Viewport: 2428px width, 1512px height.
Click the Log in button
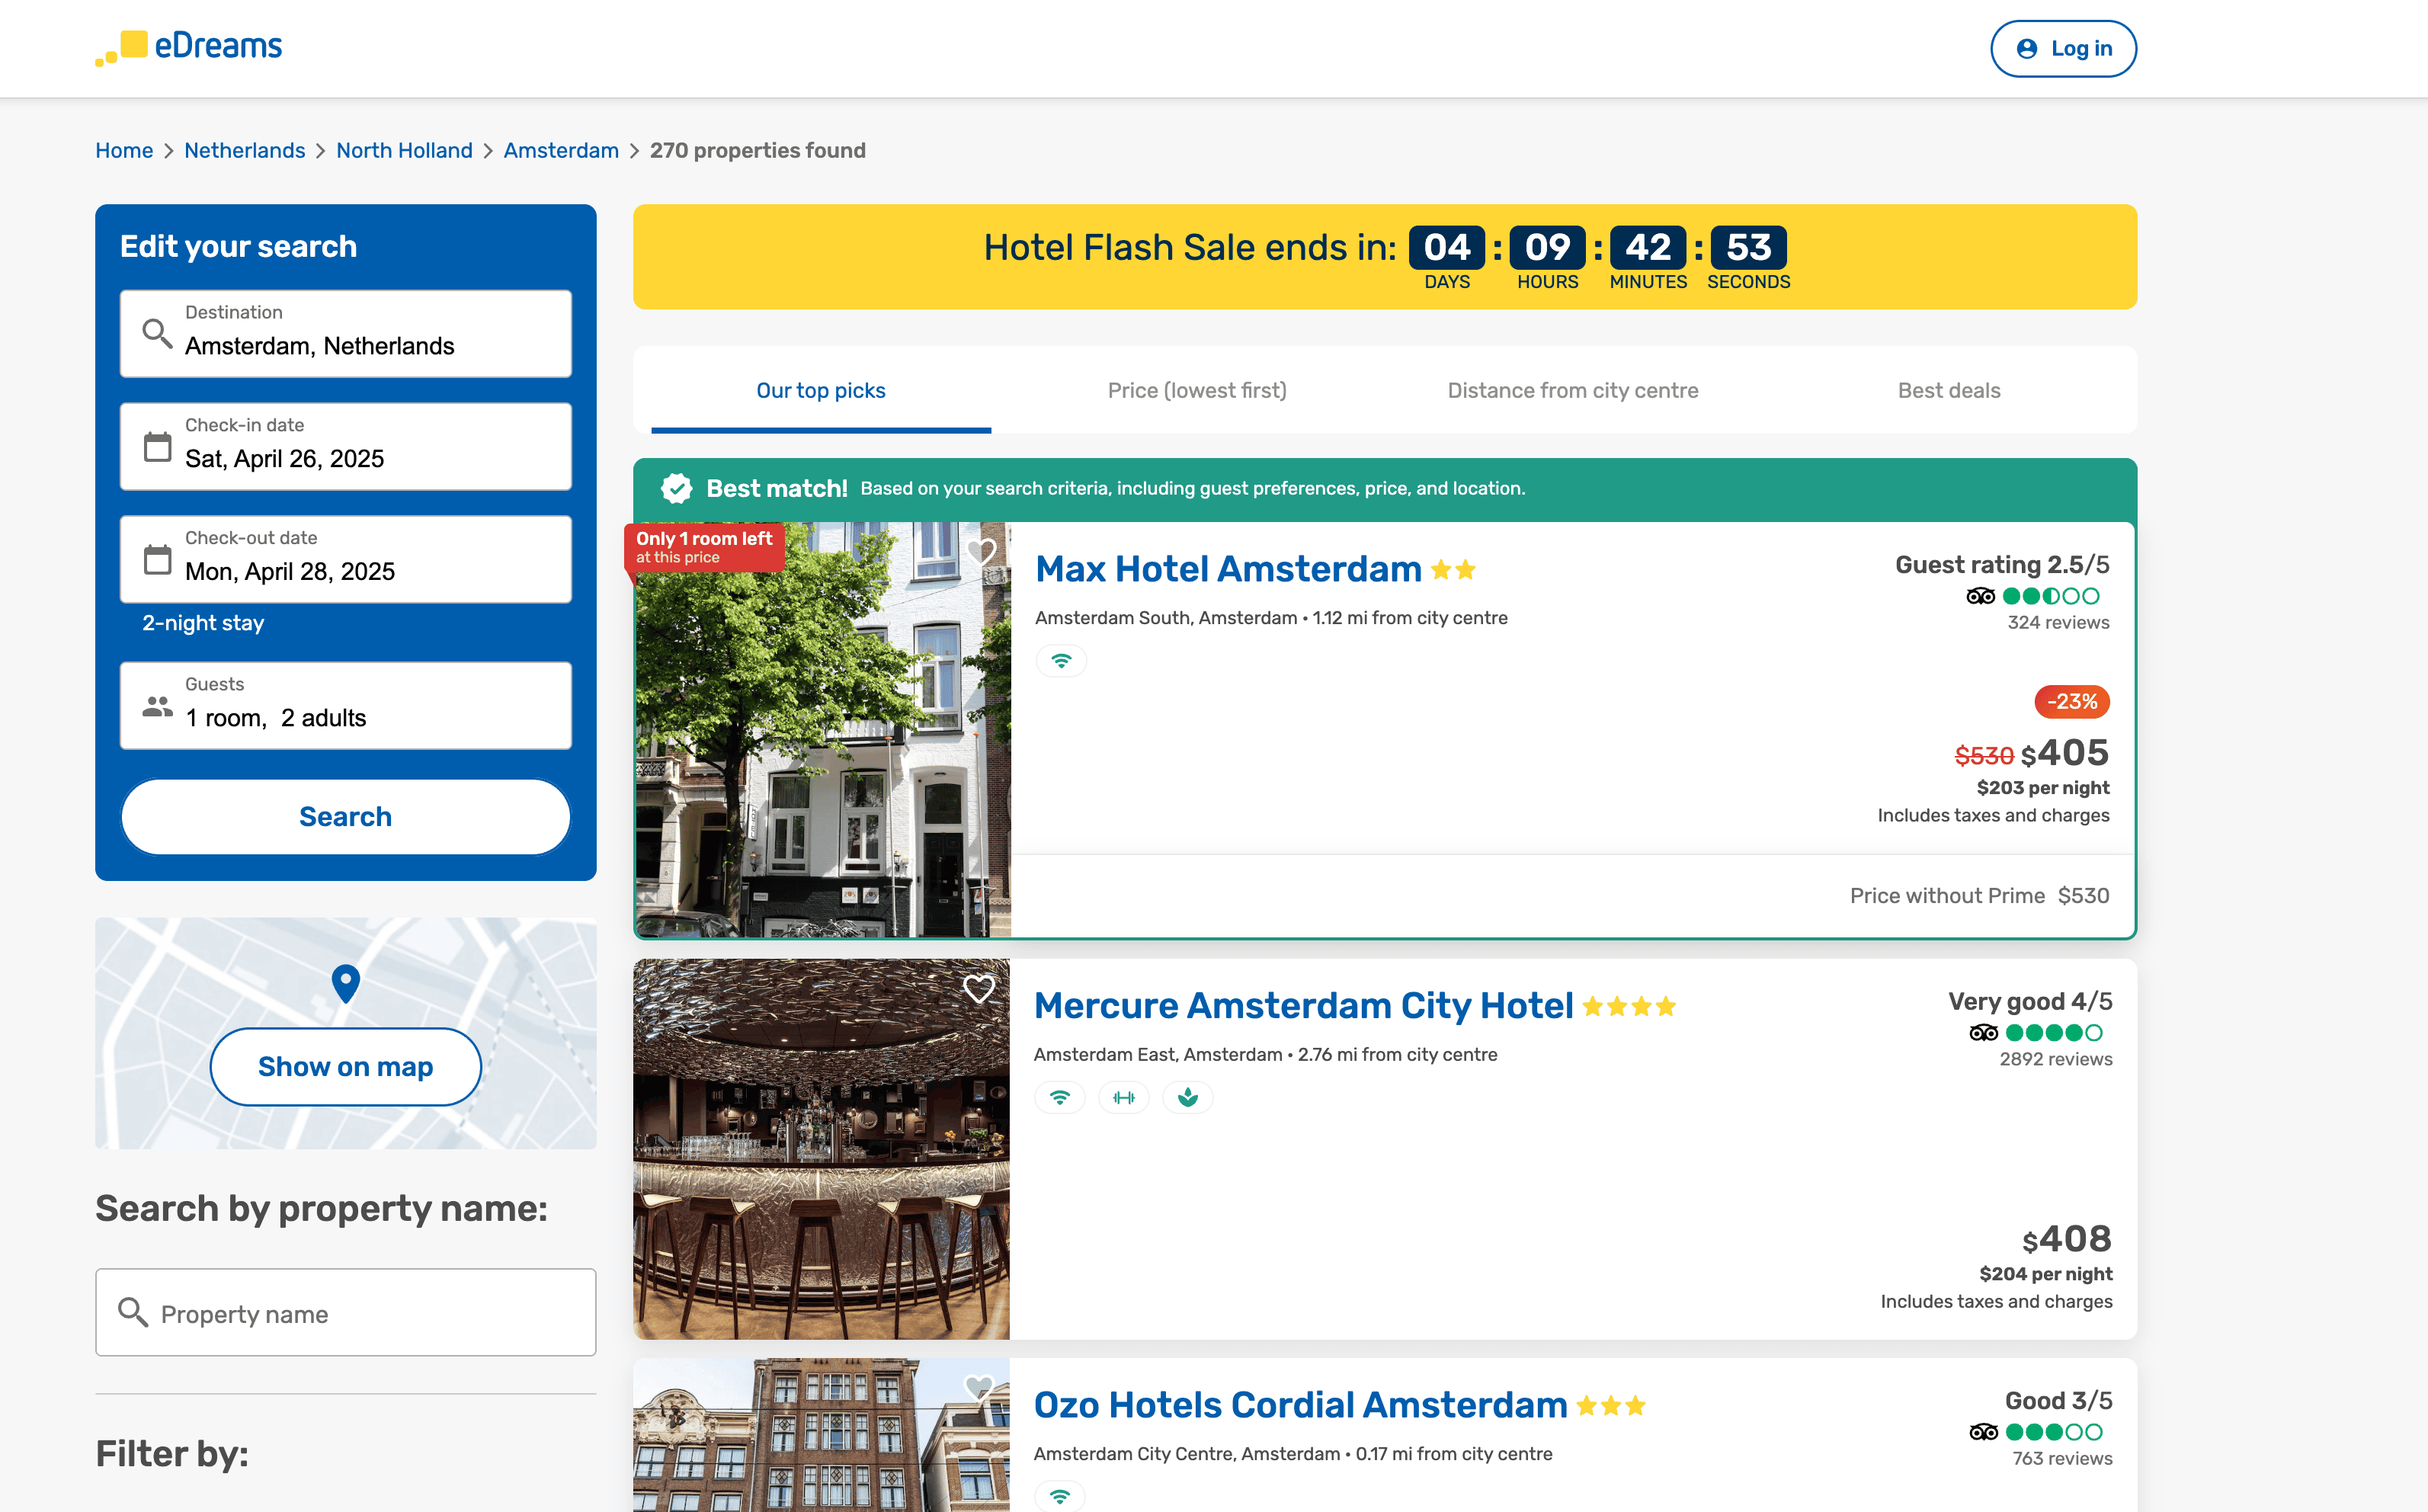pos(2063,48)
